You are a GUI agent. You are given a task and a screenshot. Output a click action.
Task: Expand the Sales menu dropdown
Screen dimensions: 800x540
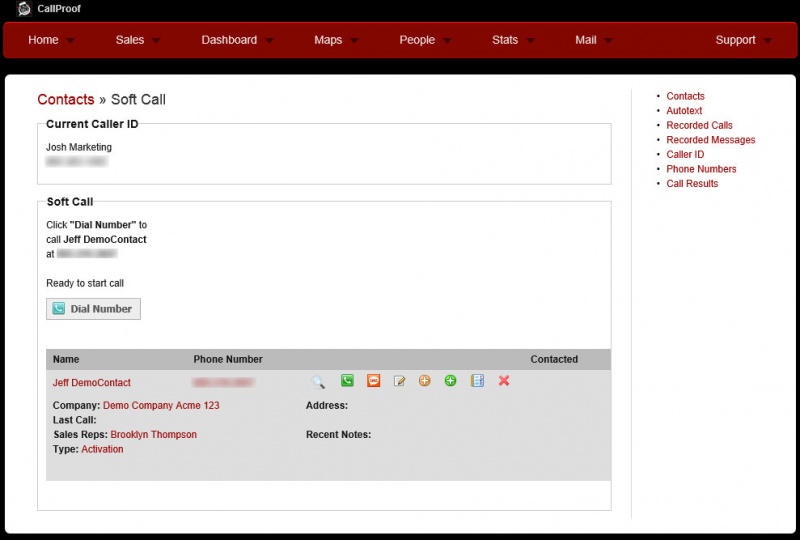pos(138,40)
